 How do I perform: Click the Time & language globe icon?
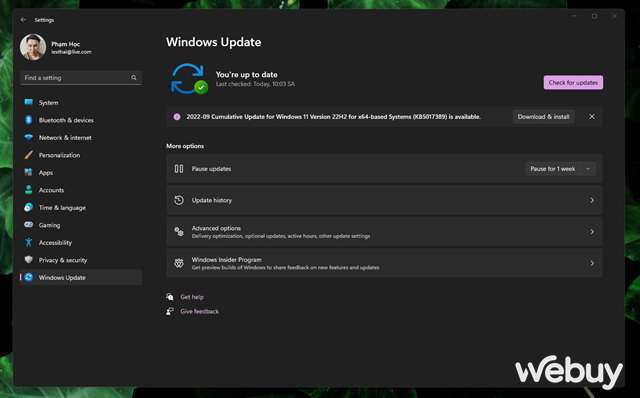[x=29, y=207]
